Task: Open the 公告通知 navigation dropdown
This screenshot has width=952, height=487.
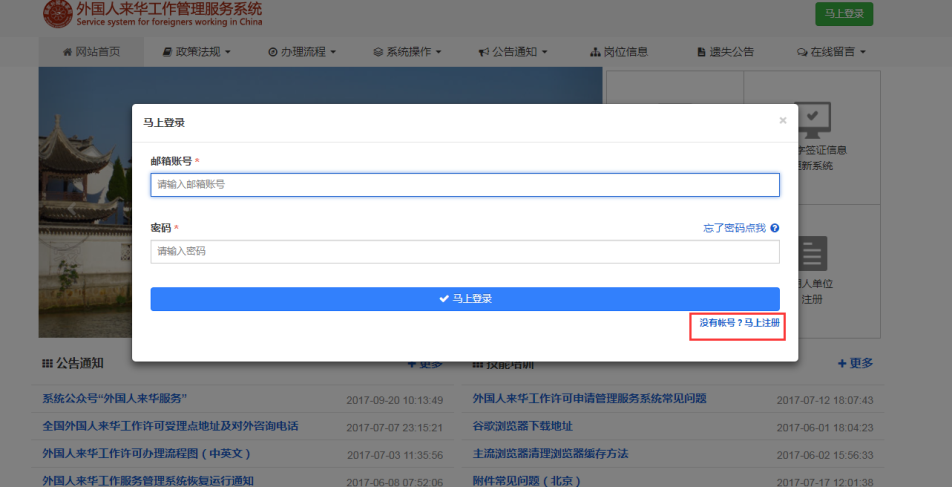Action: pos(514,52)
